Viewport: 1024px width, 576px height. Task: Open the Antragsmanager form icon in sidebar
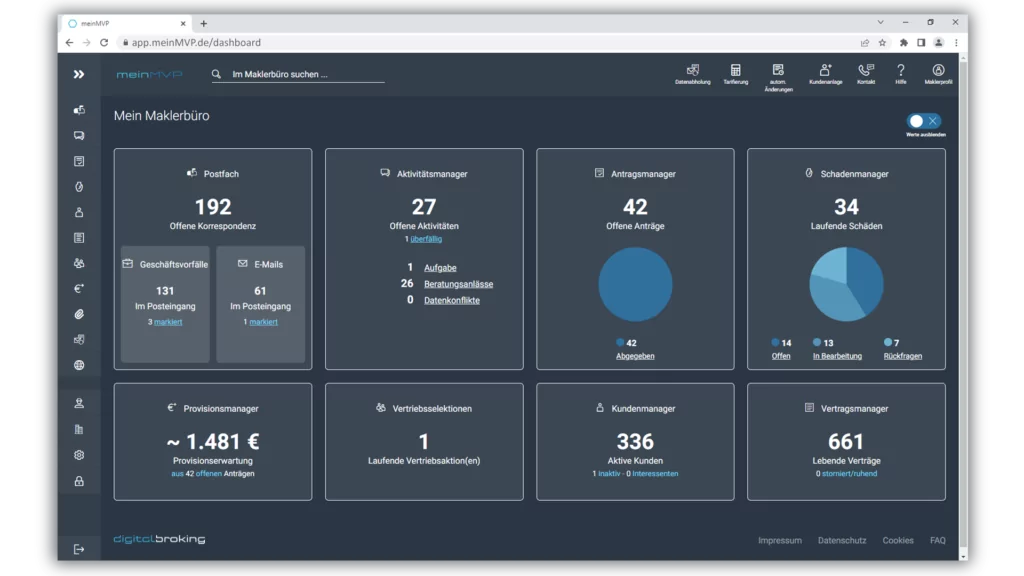coord(79,161)
